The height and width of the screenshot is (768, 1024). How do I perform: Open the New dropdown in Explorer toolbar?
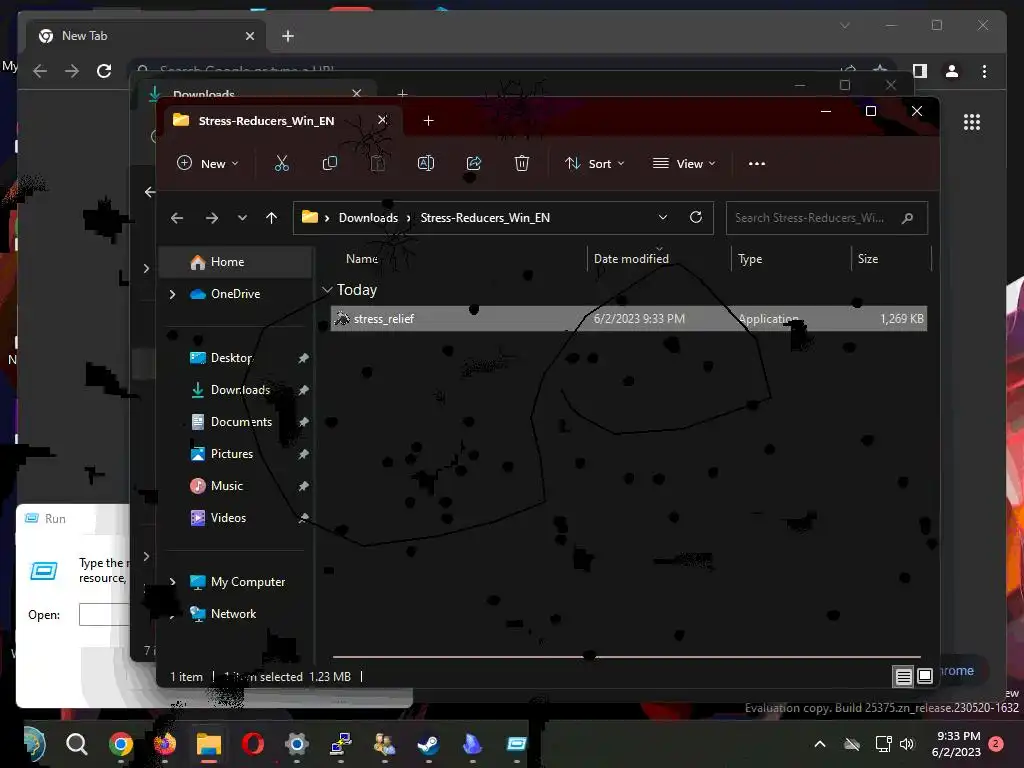click(x=208, y=163)
